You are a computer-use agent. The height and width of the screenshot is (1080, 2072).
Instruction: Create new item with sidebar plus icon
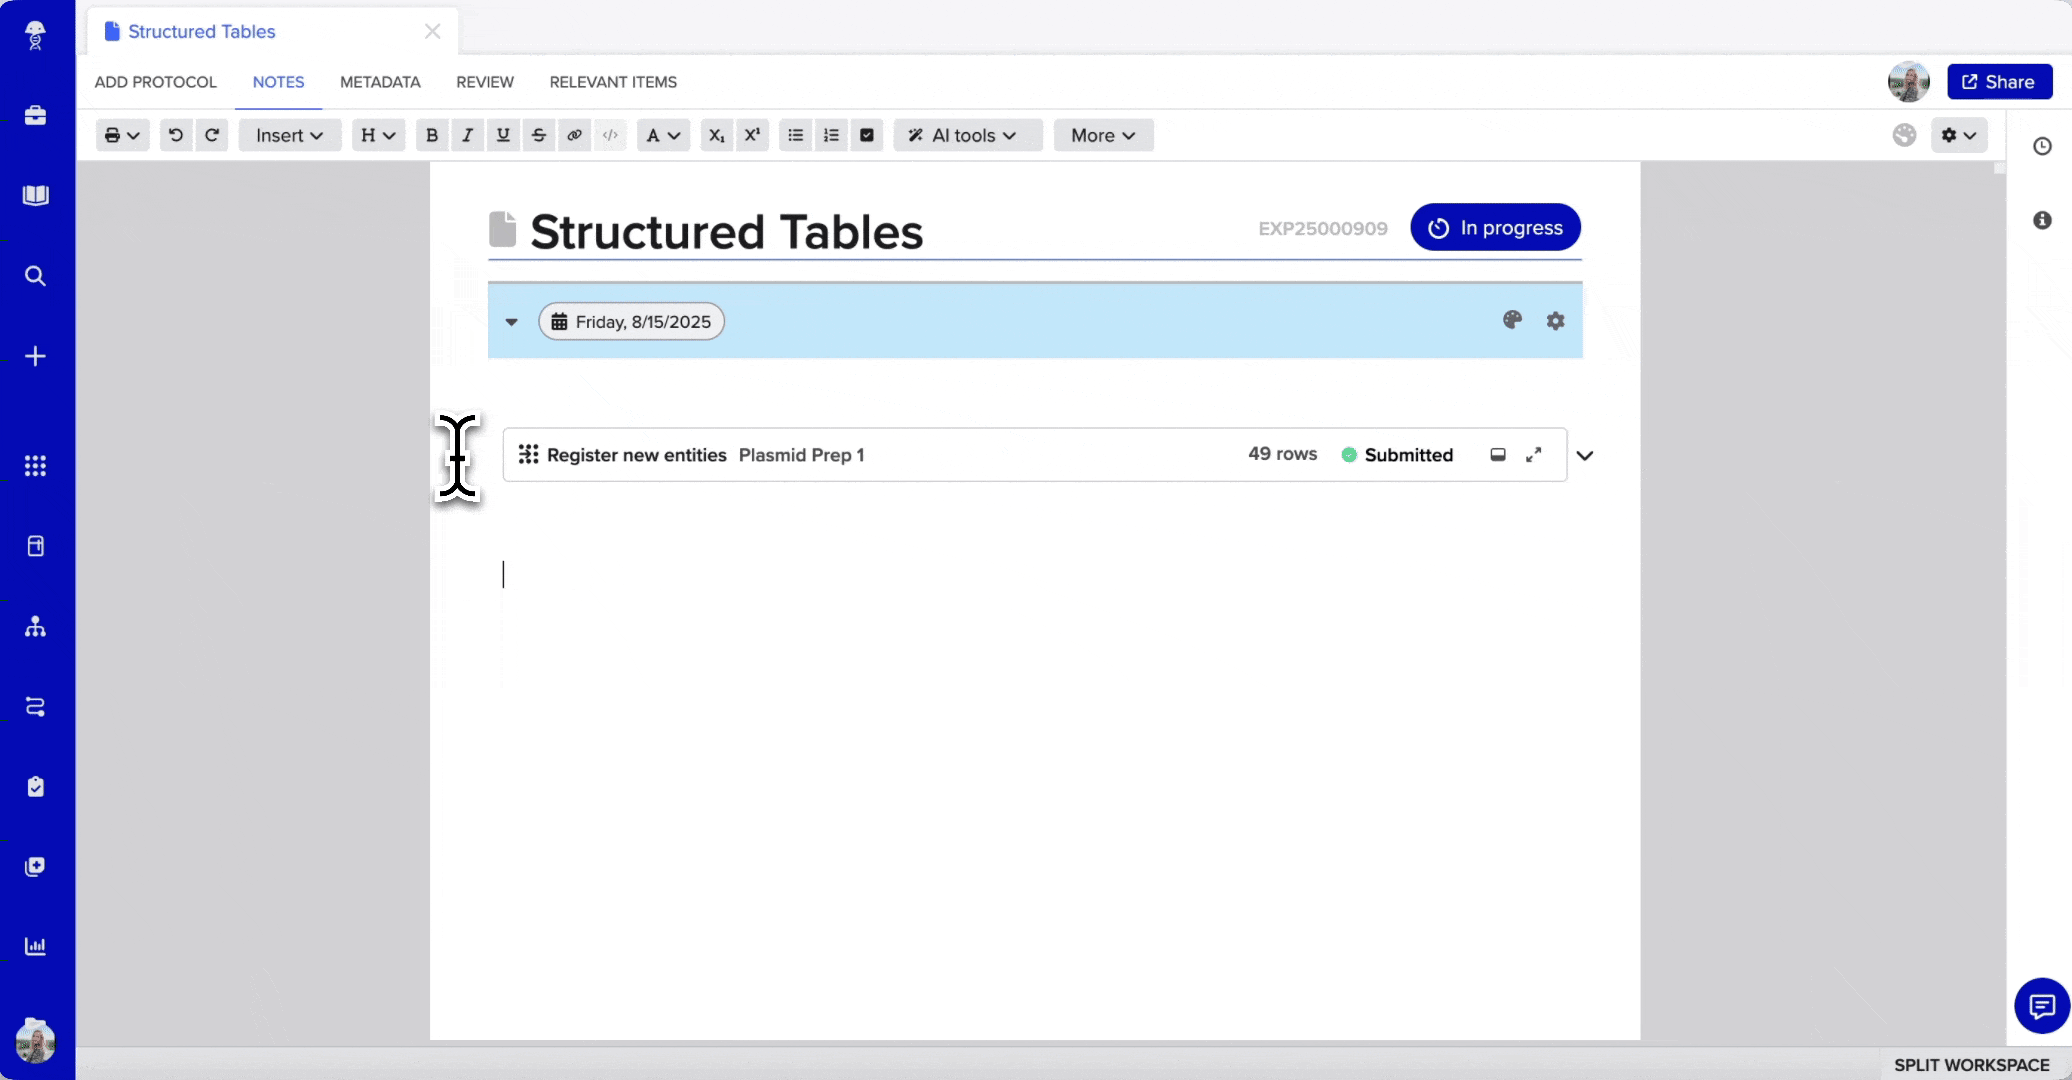pos(36,356)
